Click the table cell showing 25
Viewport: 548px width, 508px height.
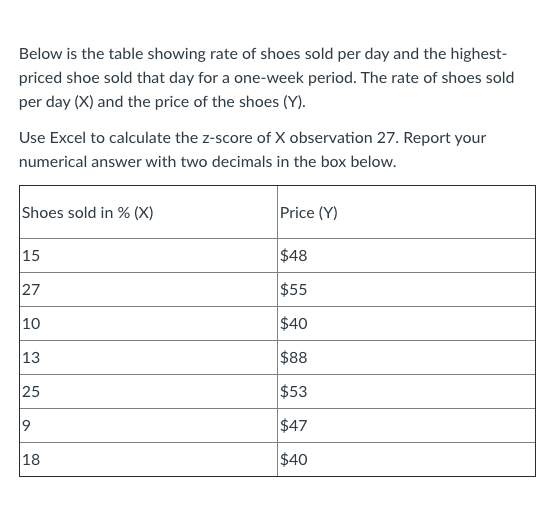(x=149, y=391)
